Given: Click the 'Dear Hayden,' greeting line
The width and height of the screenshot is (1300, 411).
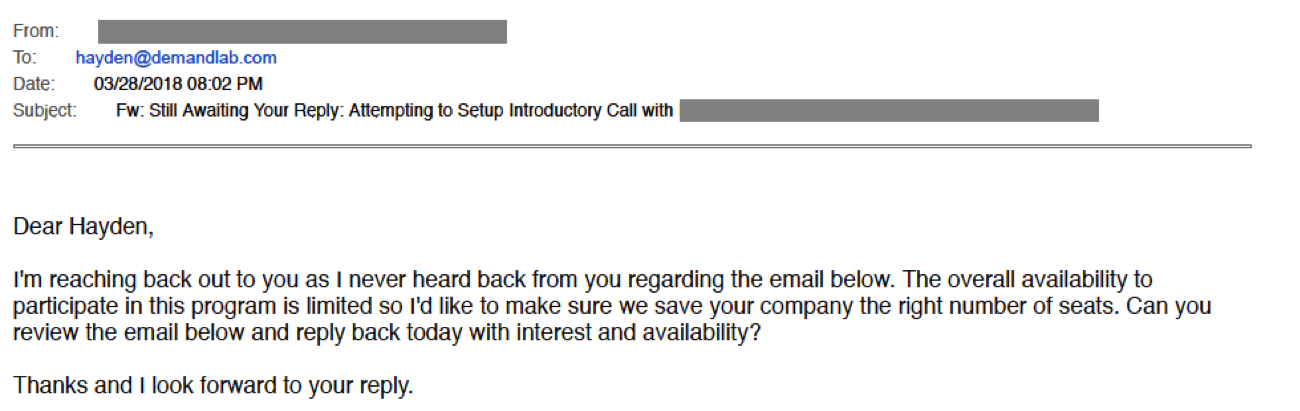Looking at the screenshot, I should coord(84,229).
